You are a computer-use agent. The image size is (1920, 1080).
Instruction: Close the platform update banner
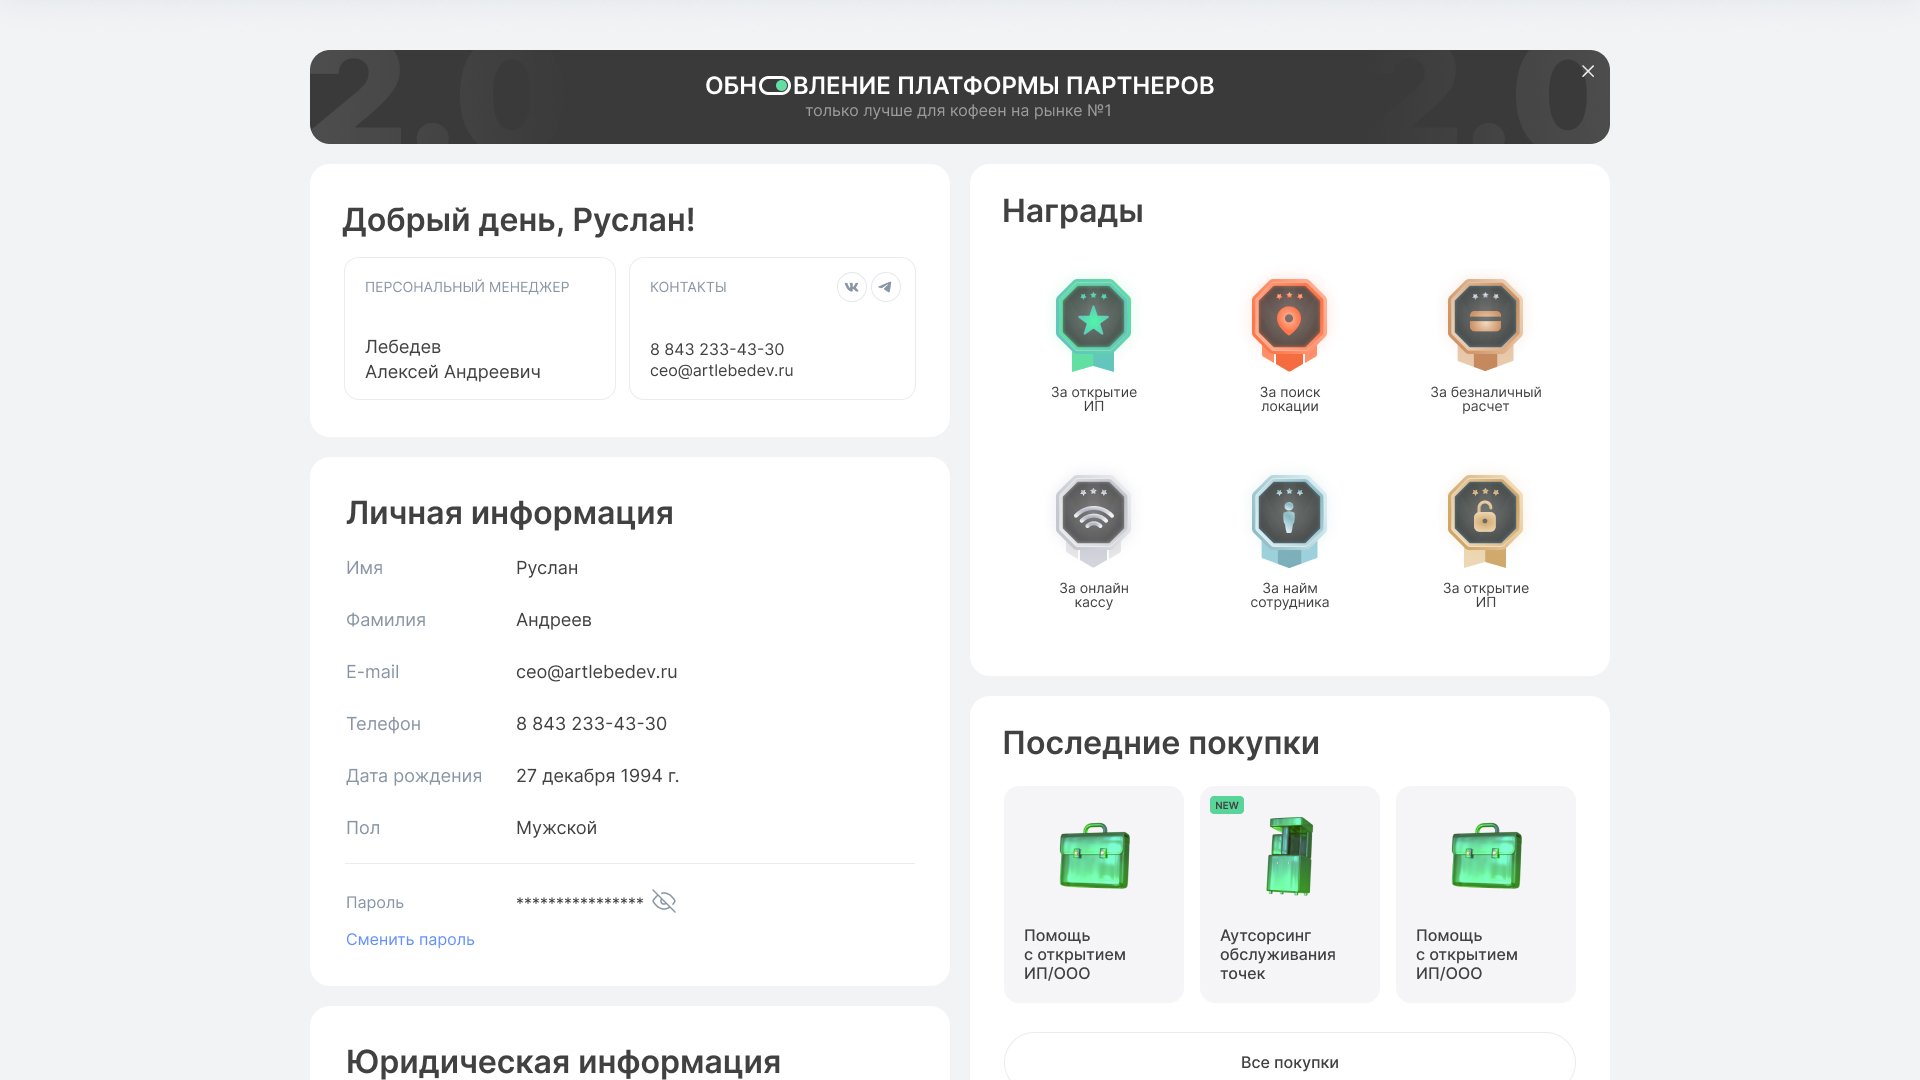1588,71
